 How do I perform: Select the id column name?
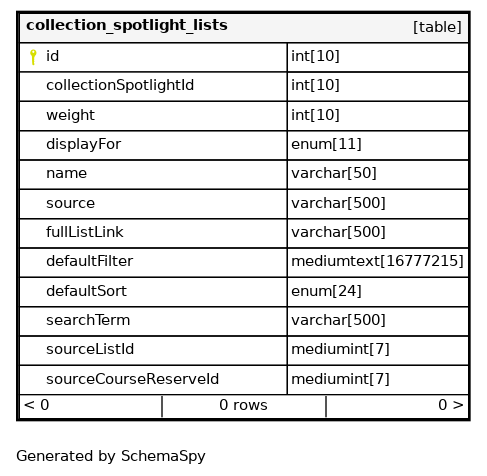52,56
